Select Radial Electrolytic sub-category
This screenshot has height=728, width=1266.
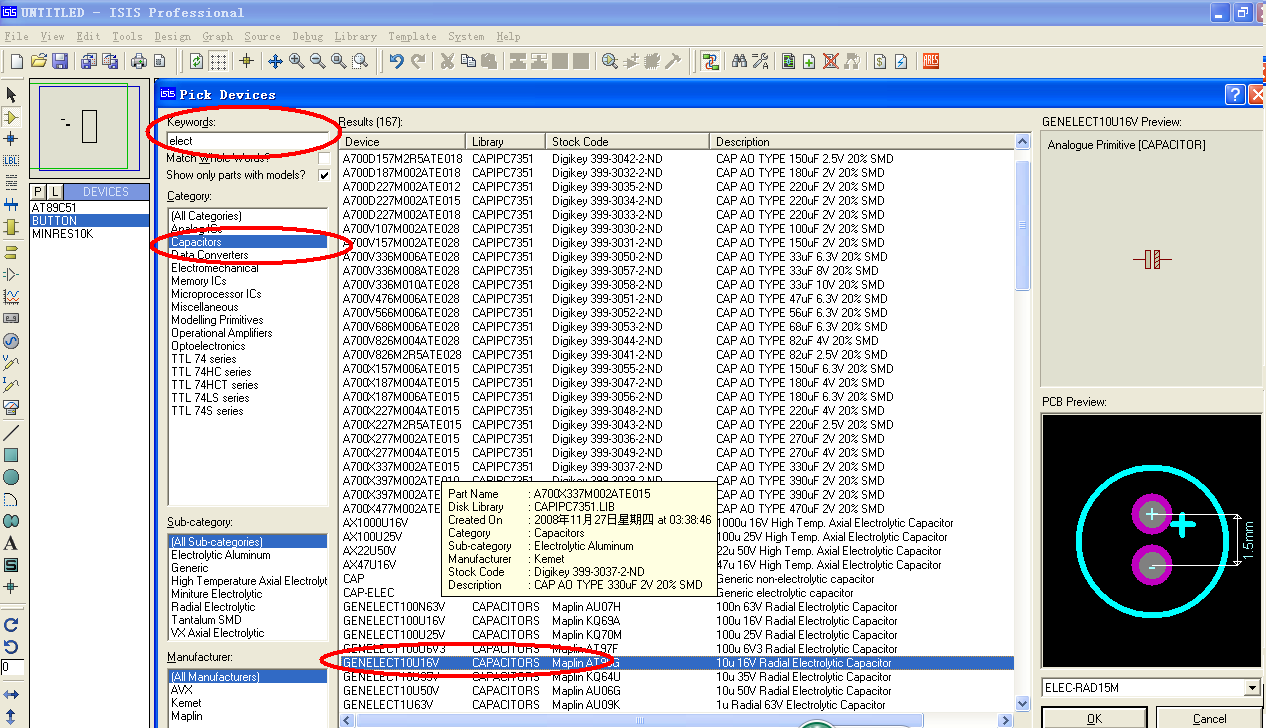tap(213, 607)
